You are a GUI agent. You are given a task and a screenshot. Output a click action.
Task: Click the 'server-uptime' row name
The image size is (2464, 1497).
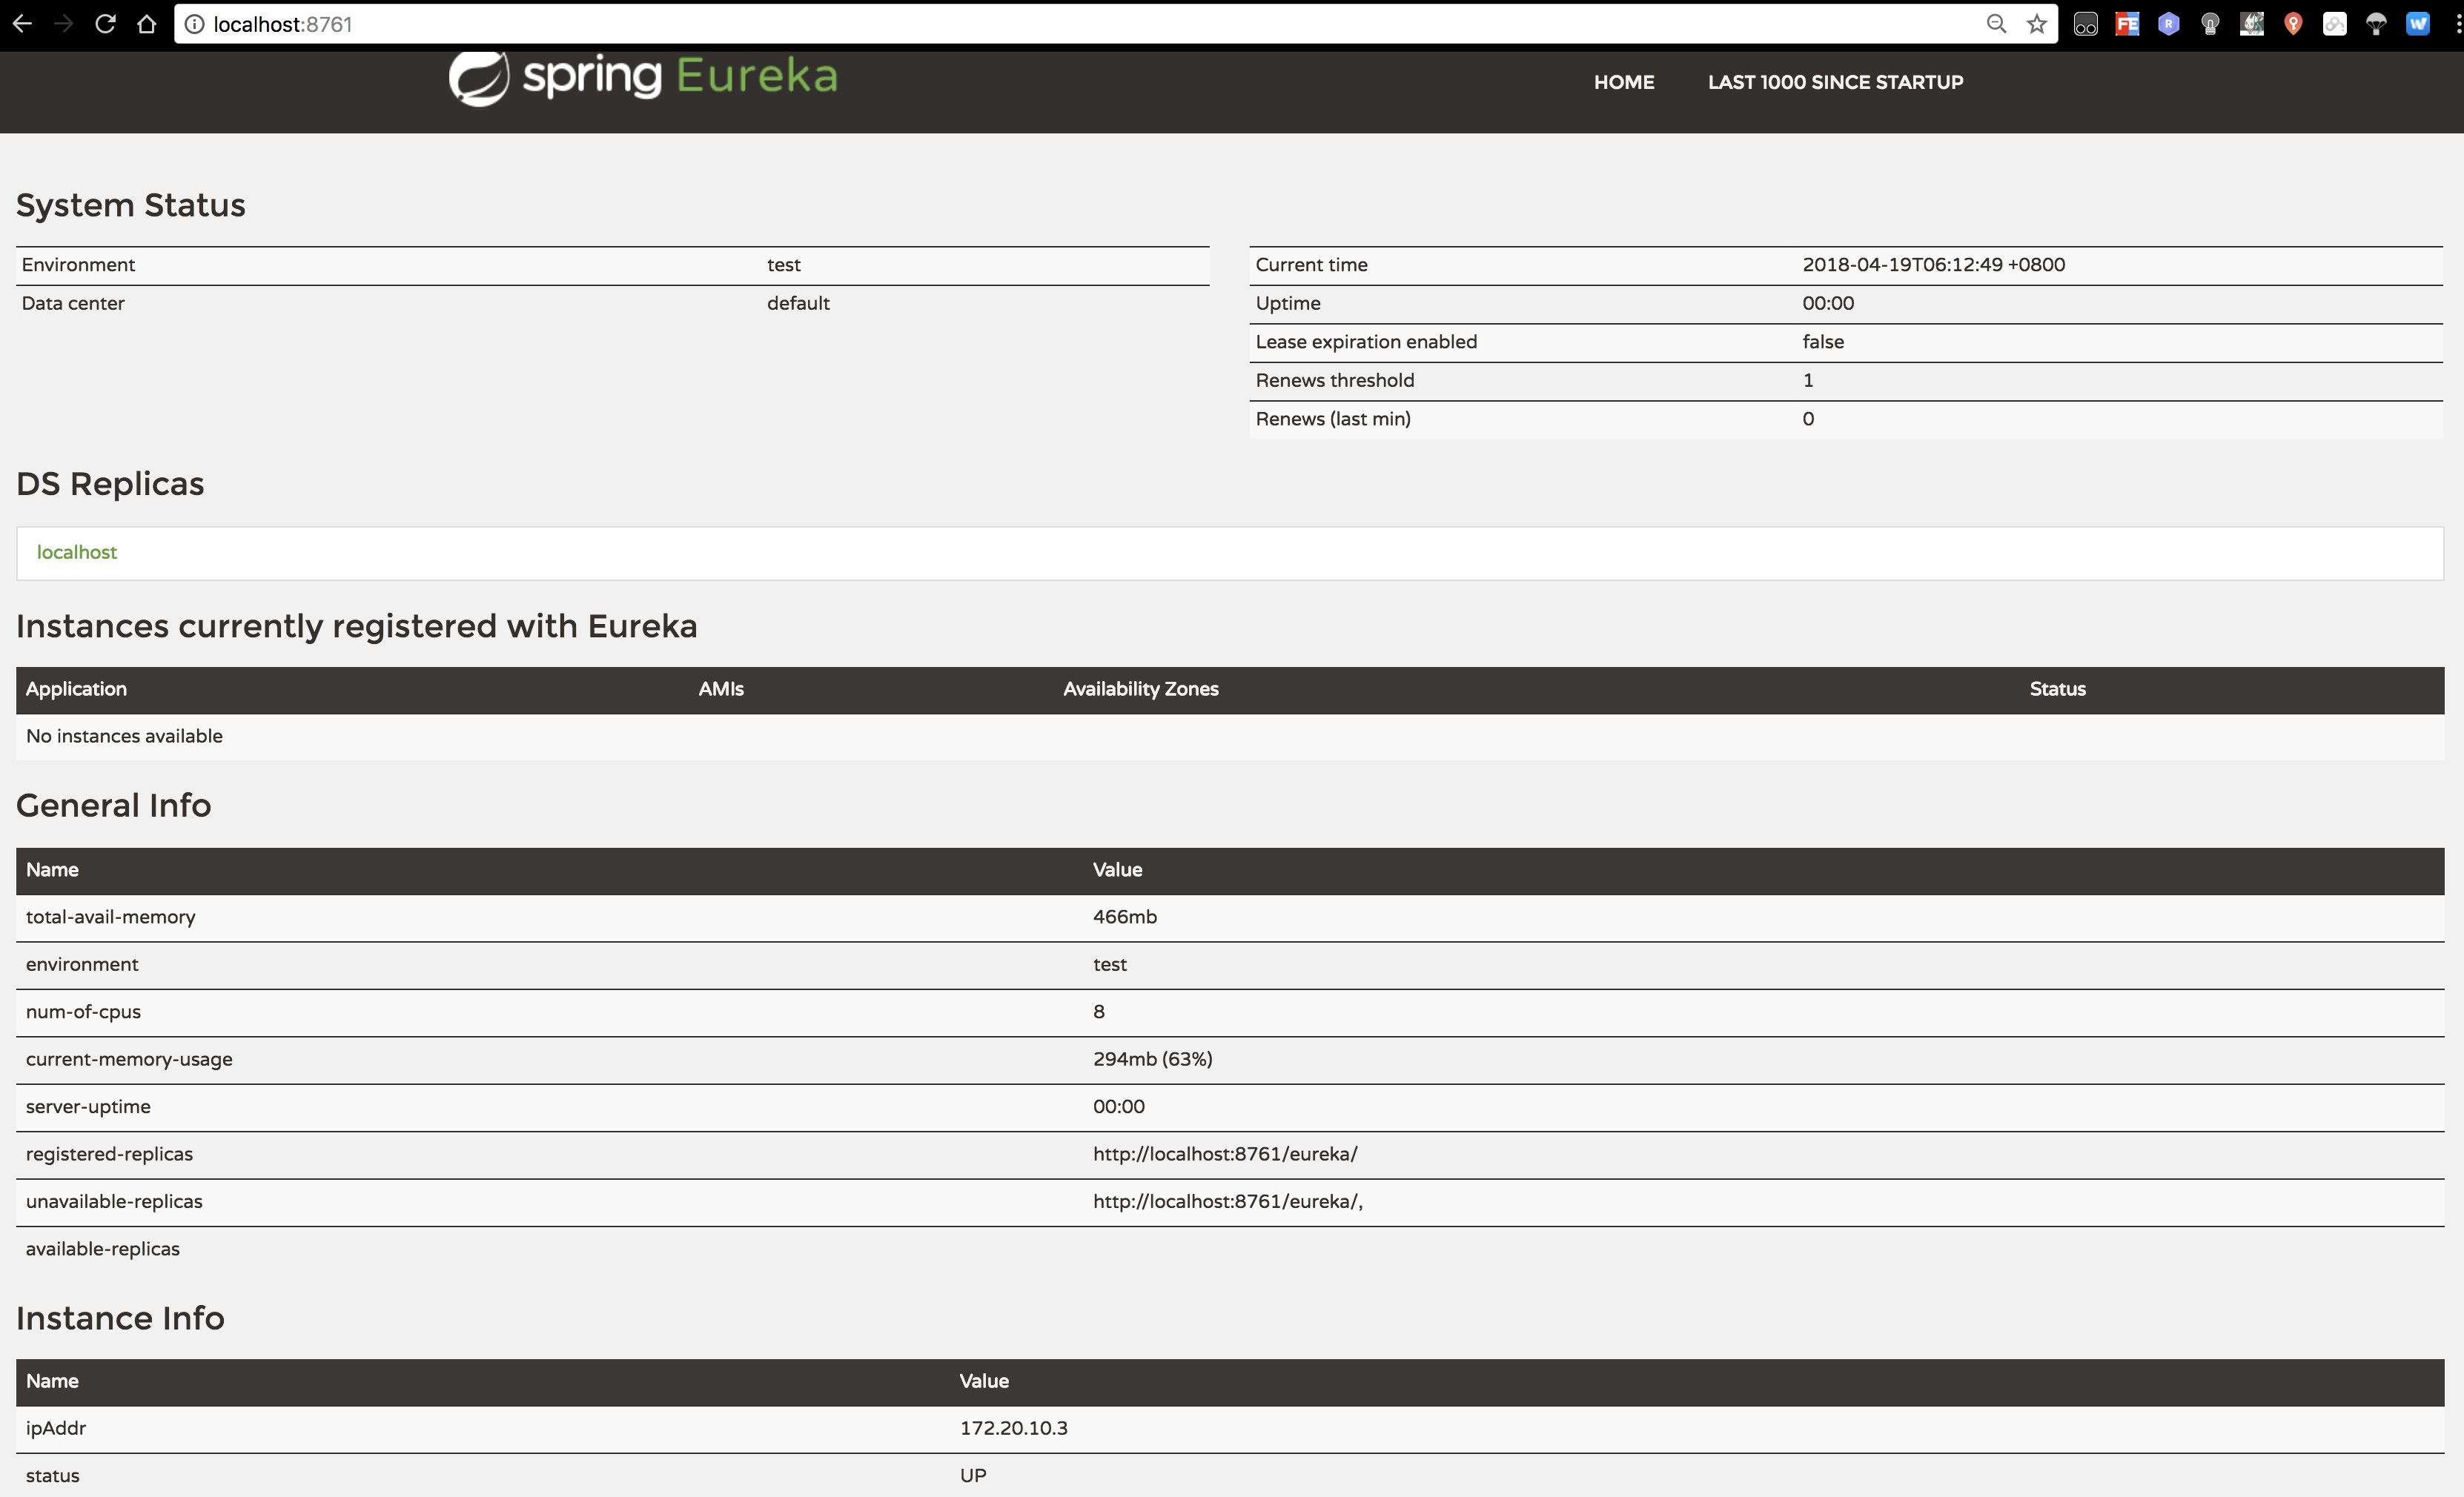click(x=88, y=1107)
